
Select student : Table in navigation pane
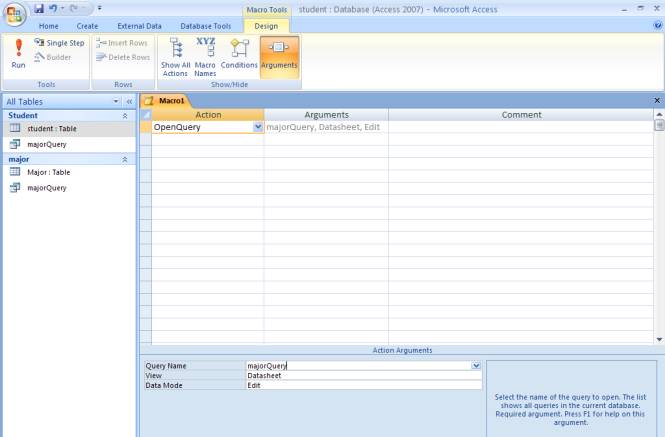click(69, 129)
